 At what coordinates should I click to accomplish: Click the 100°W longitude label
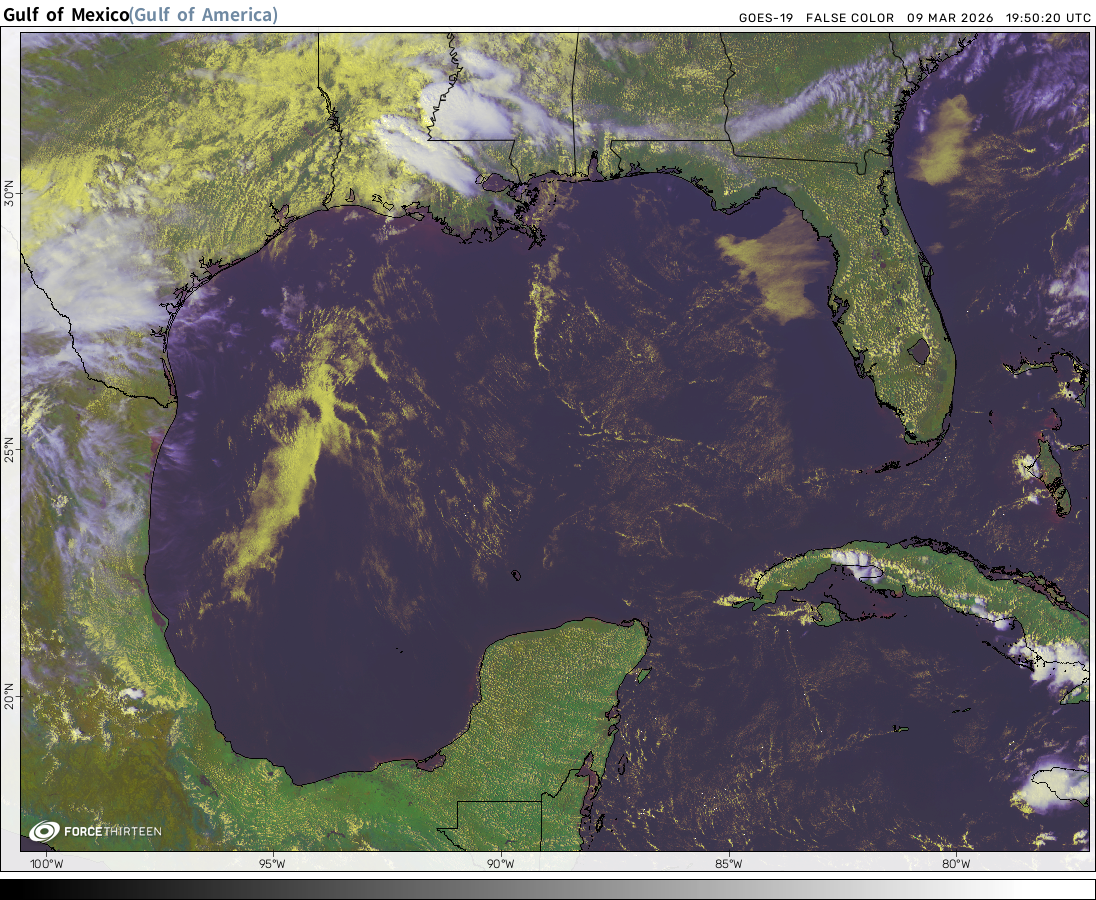point(45,864)
